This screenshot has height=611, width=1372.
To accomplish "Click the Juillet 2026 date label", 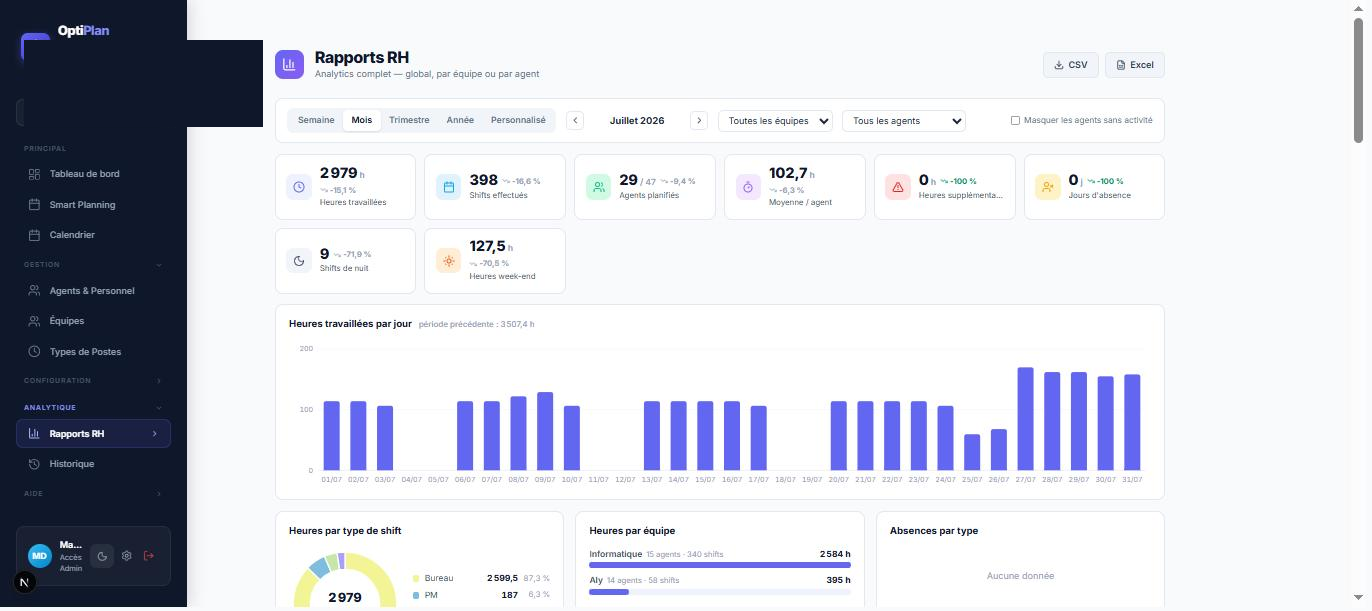I will [x=637, y=121].
